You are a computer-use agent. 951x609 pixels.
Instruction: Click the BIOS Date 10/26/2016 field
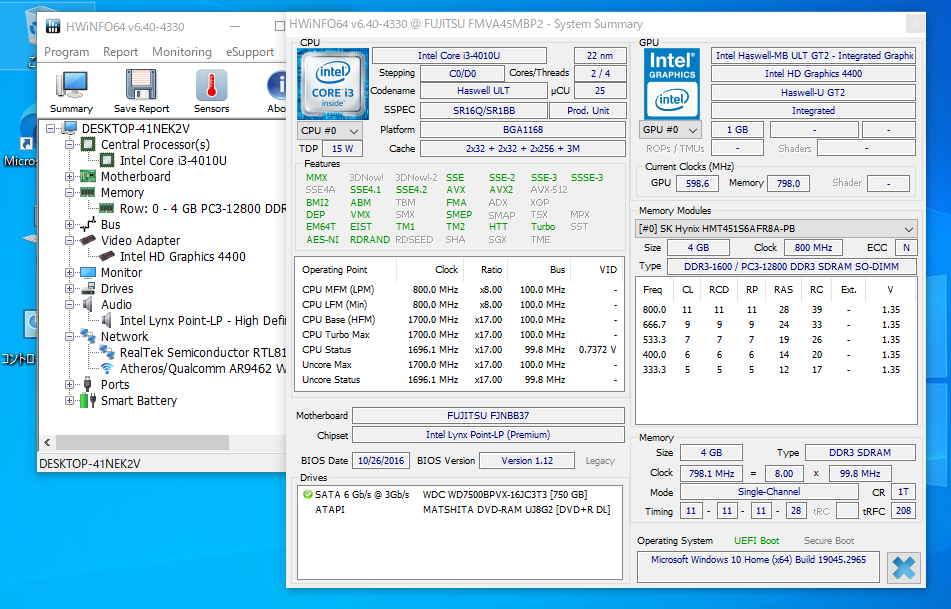tap(381, 460)
